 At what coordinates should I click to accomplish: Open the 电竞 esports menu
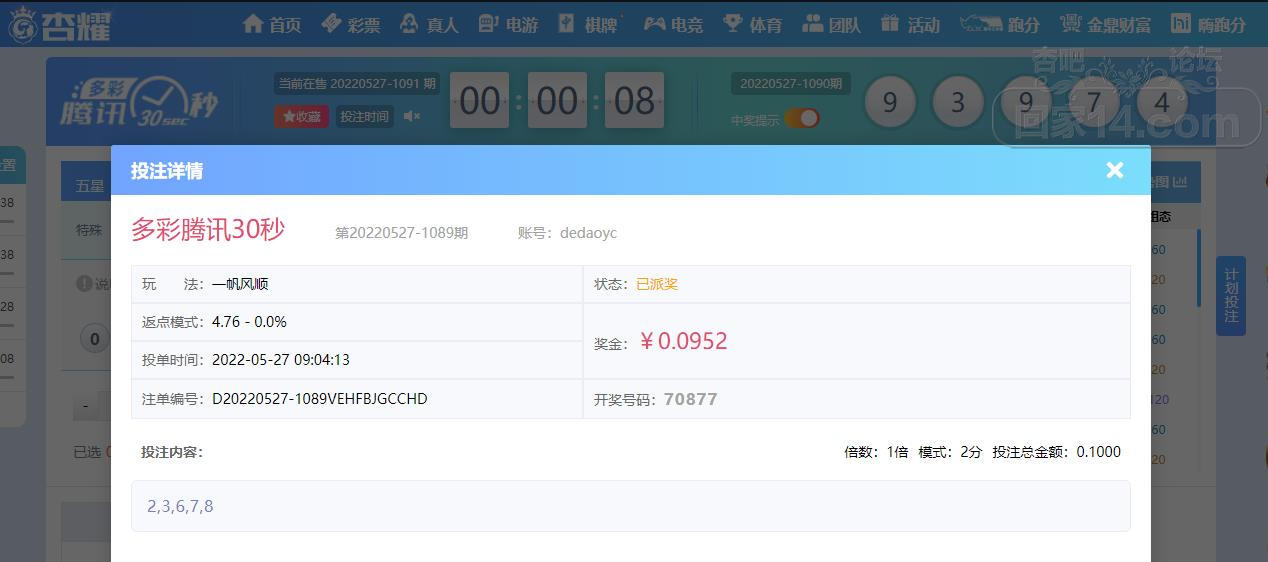(673, 24)
